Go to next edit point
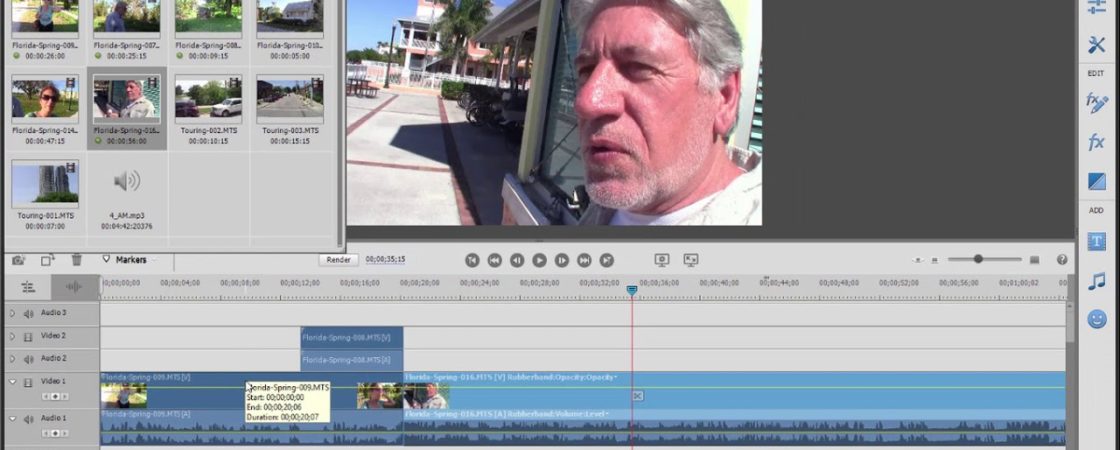This screenshot has height=450, width=1120. [x=606, y=261]
